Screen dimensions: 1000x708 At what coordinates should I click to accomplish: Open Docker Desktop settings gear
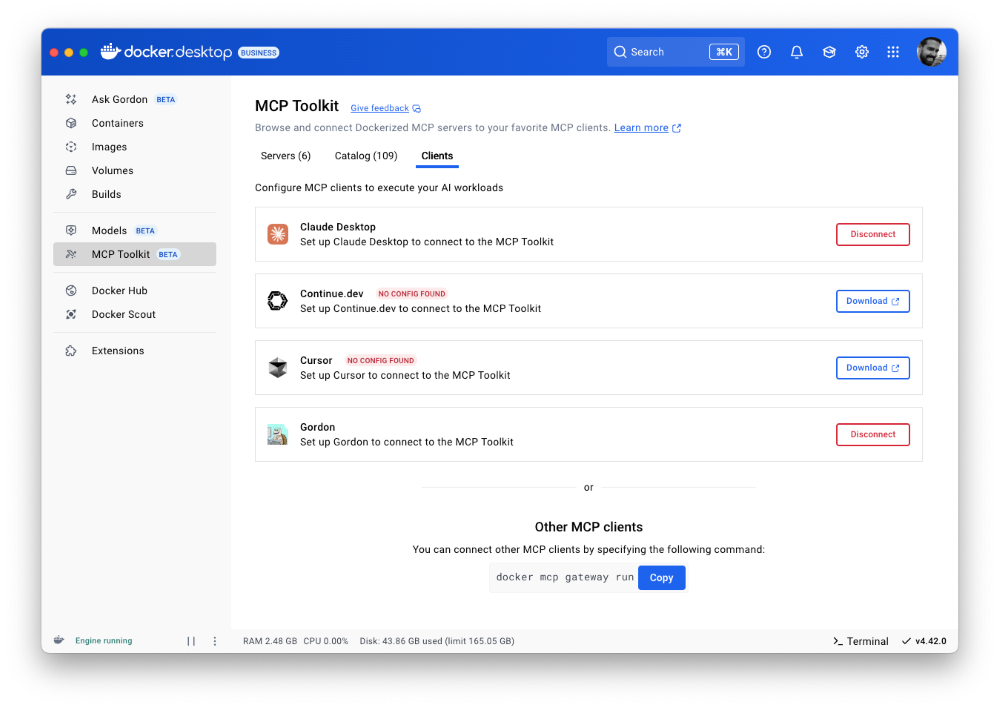tap(862, 52)
